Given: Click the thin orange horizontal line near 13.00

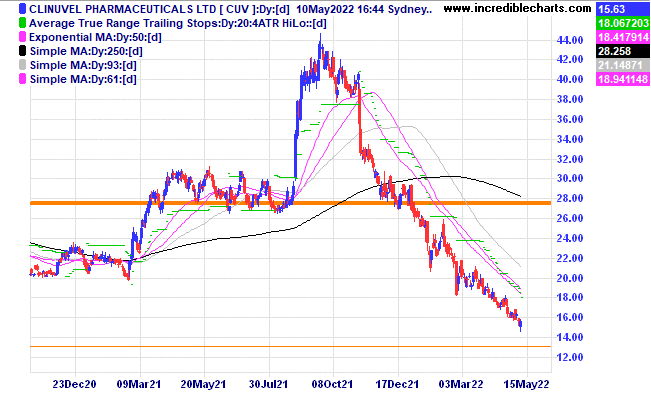Looking at the screenshot, I should coord(291,346).
